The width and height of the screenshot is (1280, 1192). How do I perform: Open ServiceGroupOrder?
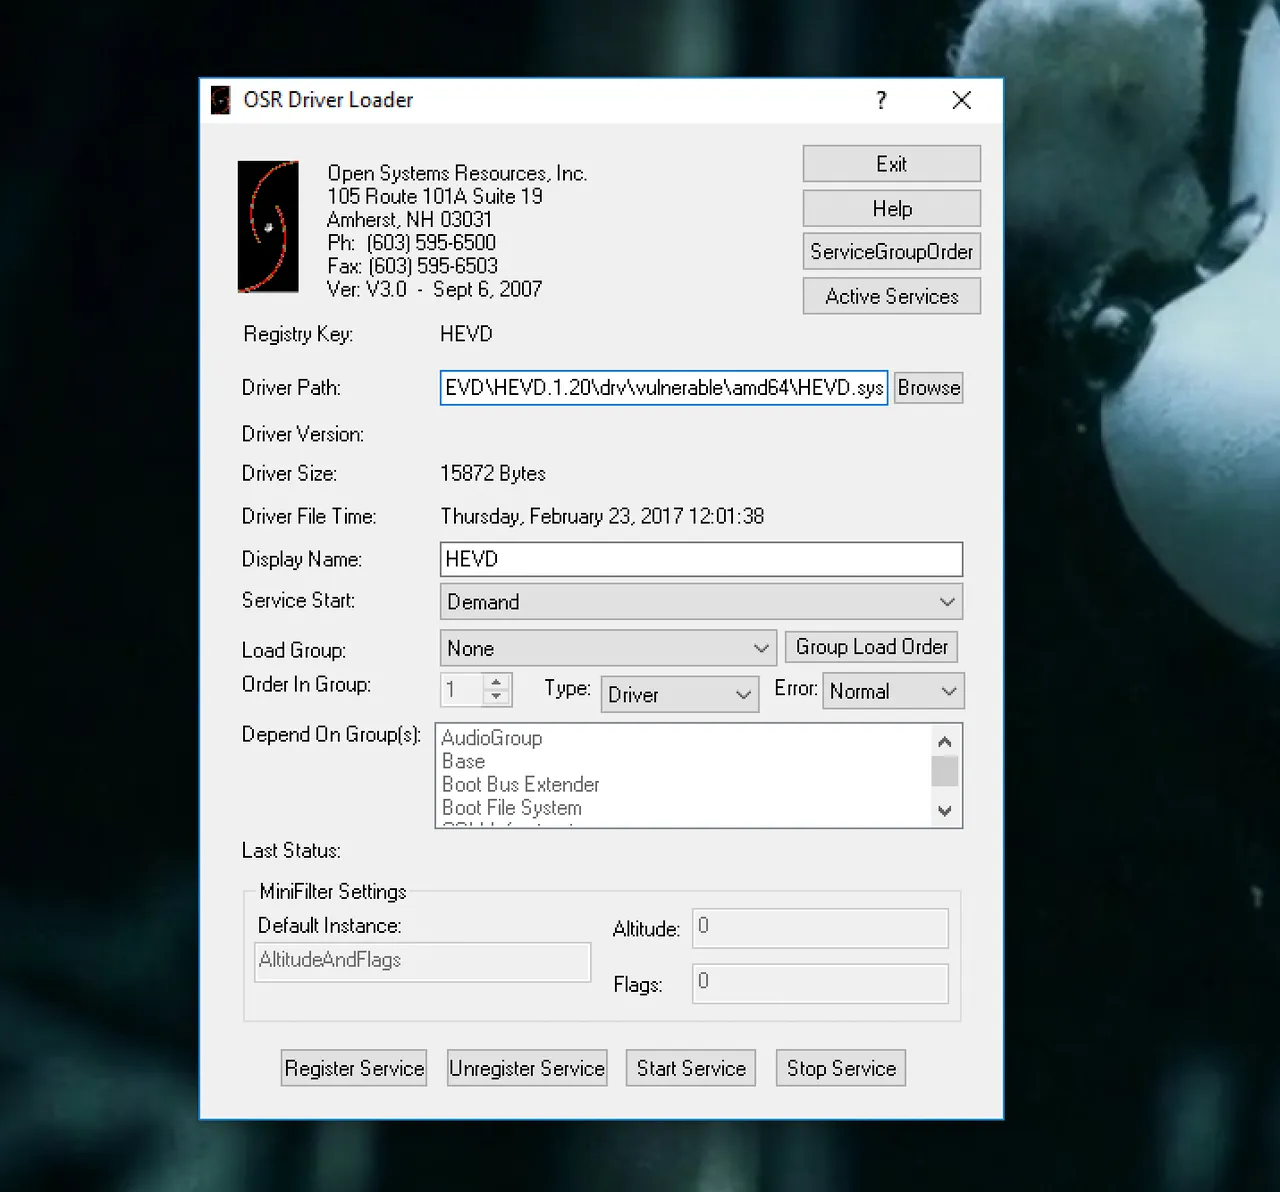pos(892,252)
